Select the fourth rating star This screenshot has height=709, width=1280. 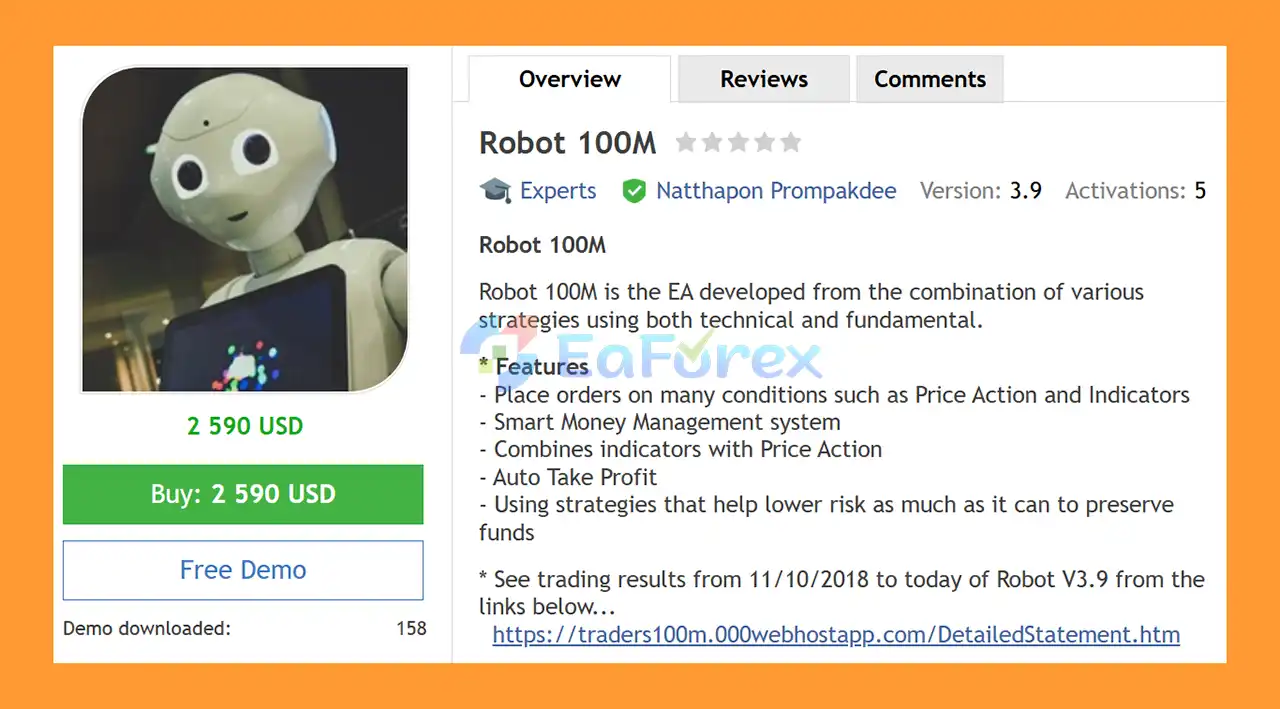[x=764, y=142]
